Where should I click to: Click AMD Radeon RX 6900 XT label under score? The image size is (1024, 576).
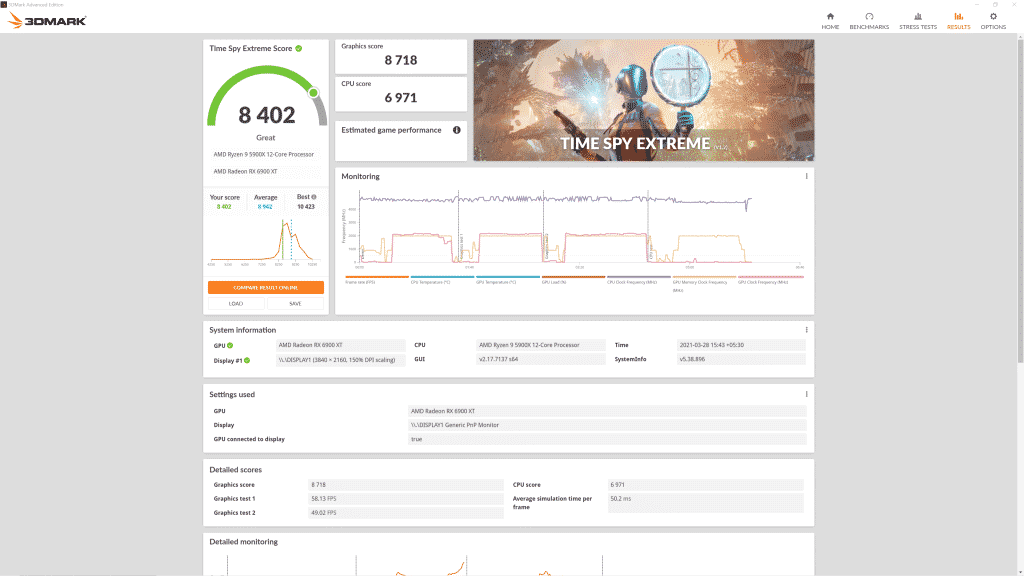click(246, 172)
